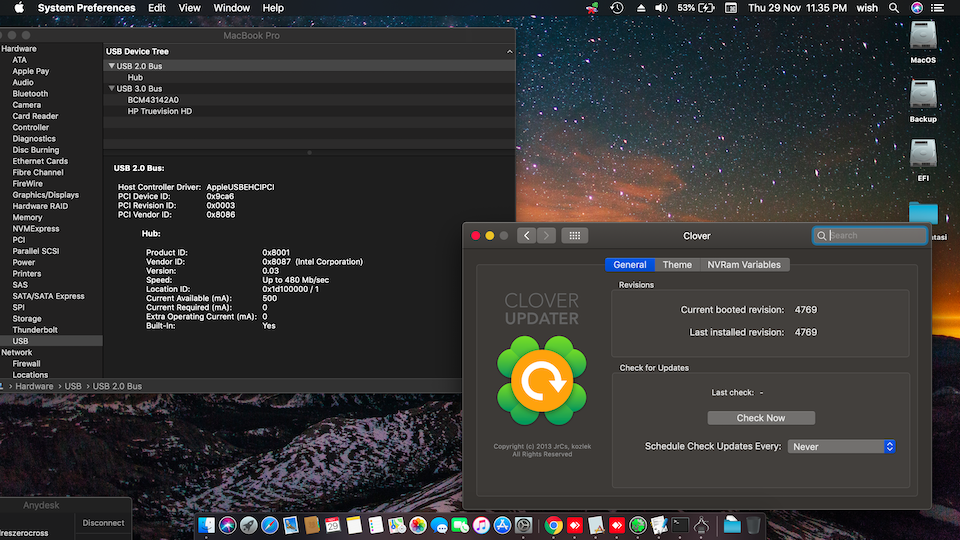Select Firewall under Network
960x540 pixels.
tap(26, 363)
